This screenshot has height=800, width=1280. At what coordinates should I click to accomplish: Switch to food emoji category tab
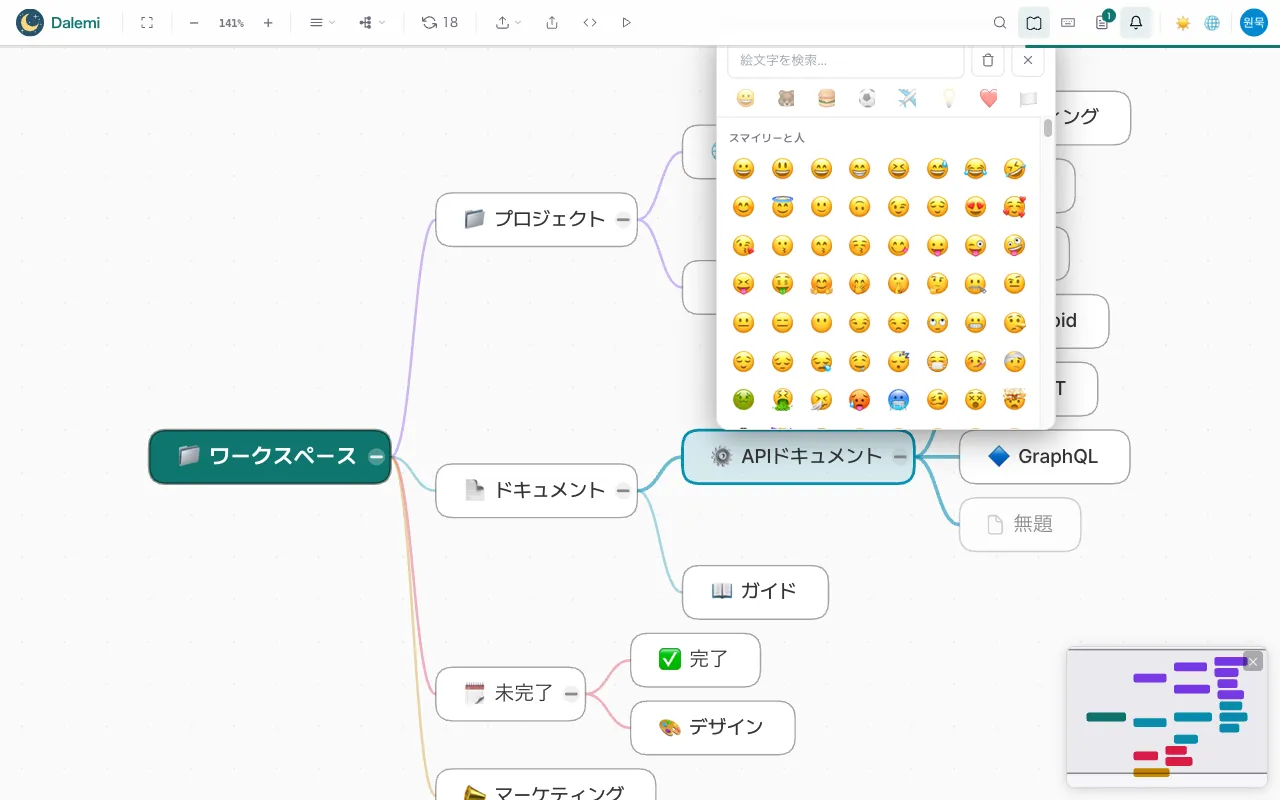[x=826, y=98]
